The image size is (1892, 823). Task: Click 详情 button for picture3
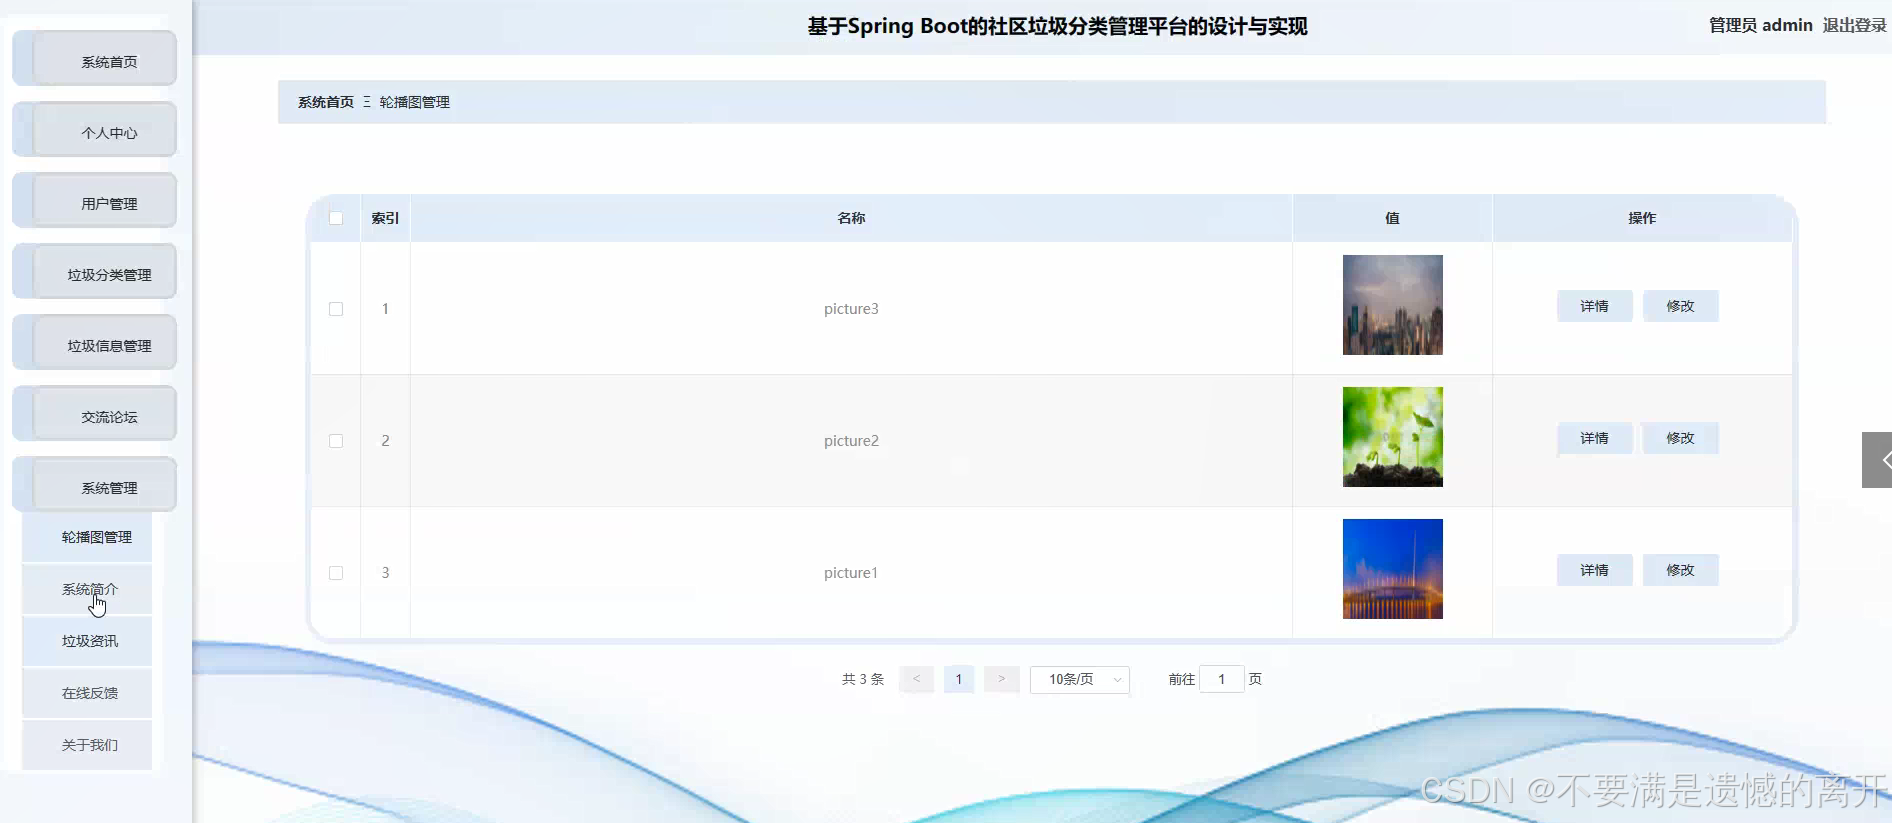click(1594, 306)
